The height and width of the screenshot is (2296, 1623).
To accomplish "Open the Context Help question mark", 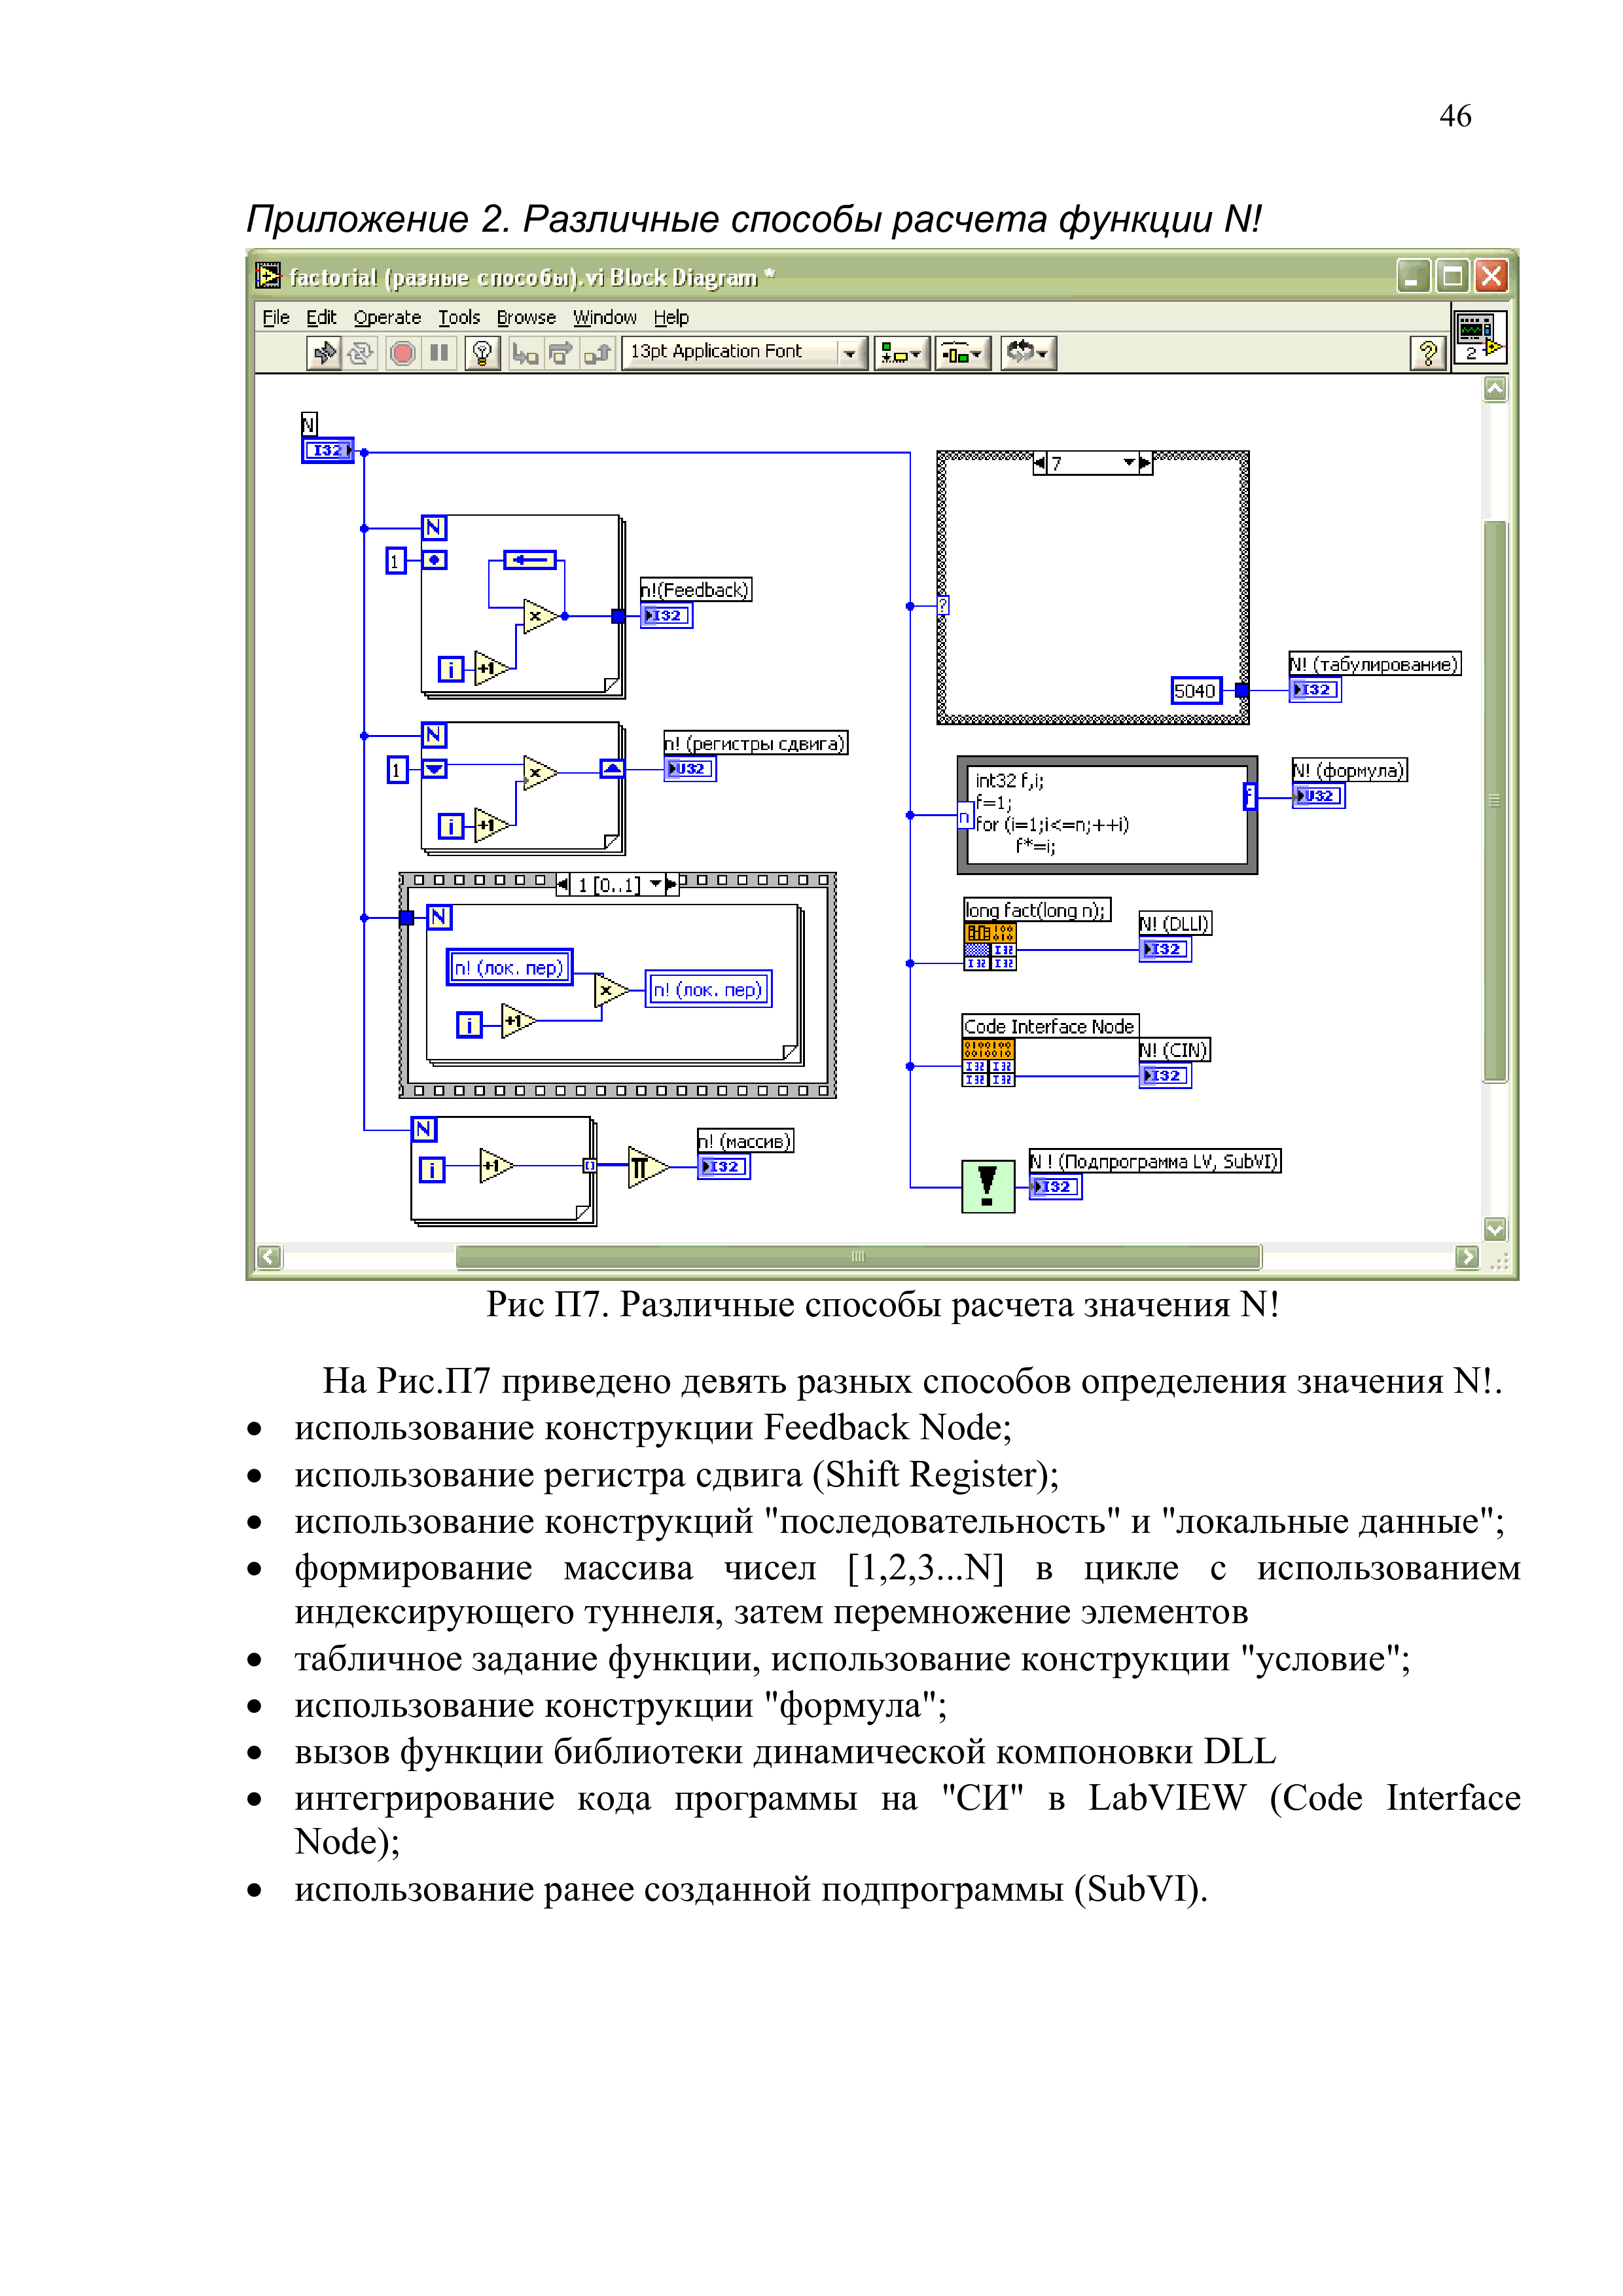I will coord(1427,353).
